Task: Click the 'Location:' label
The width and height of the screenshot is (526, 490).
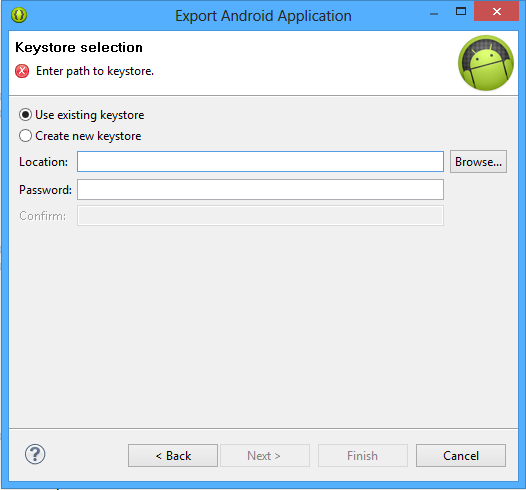Action: pos(44,162)
